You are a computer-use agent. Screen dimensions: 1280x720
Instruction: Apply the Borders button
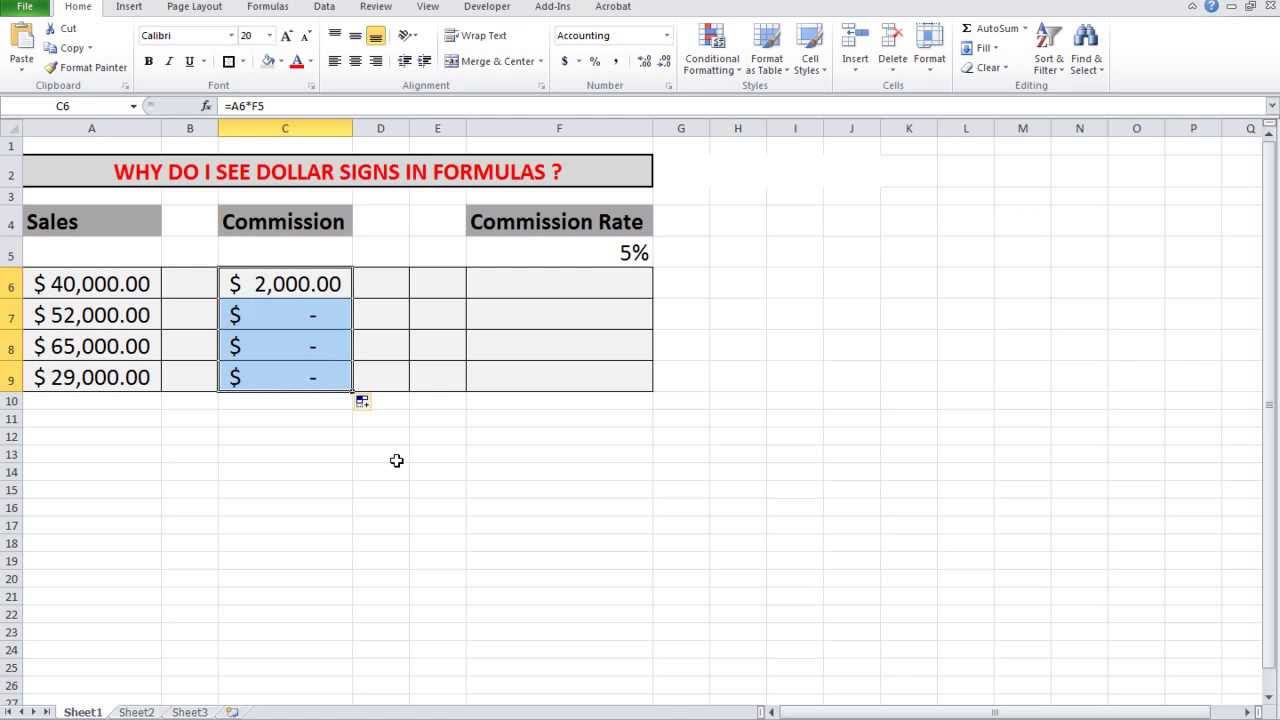(x=228, y=61)
